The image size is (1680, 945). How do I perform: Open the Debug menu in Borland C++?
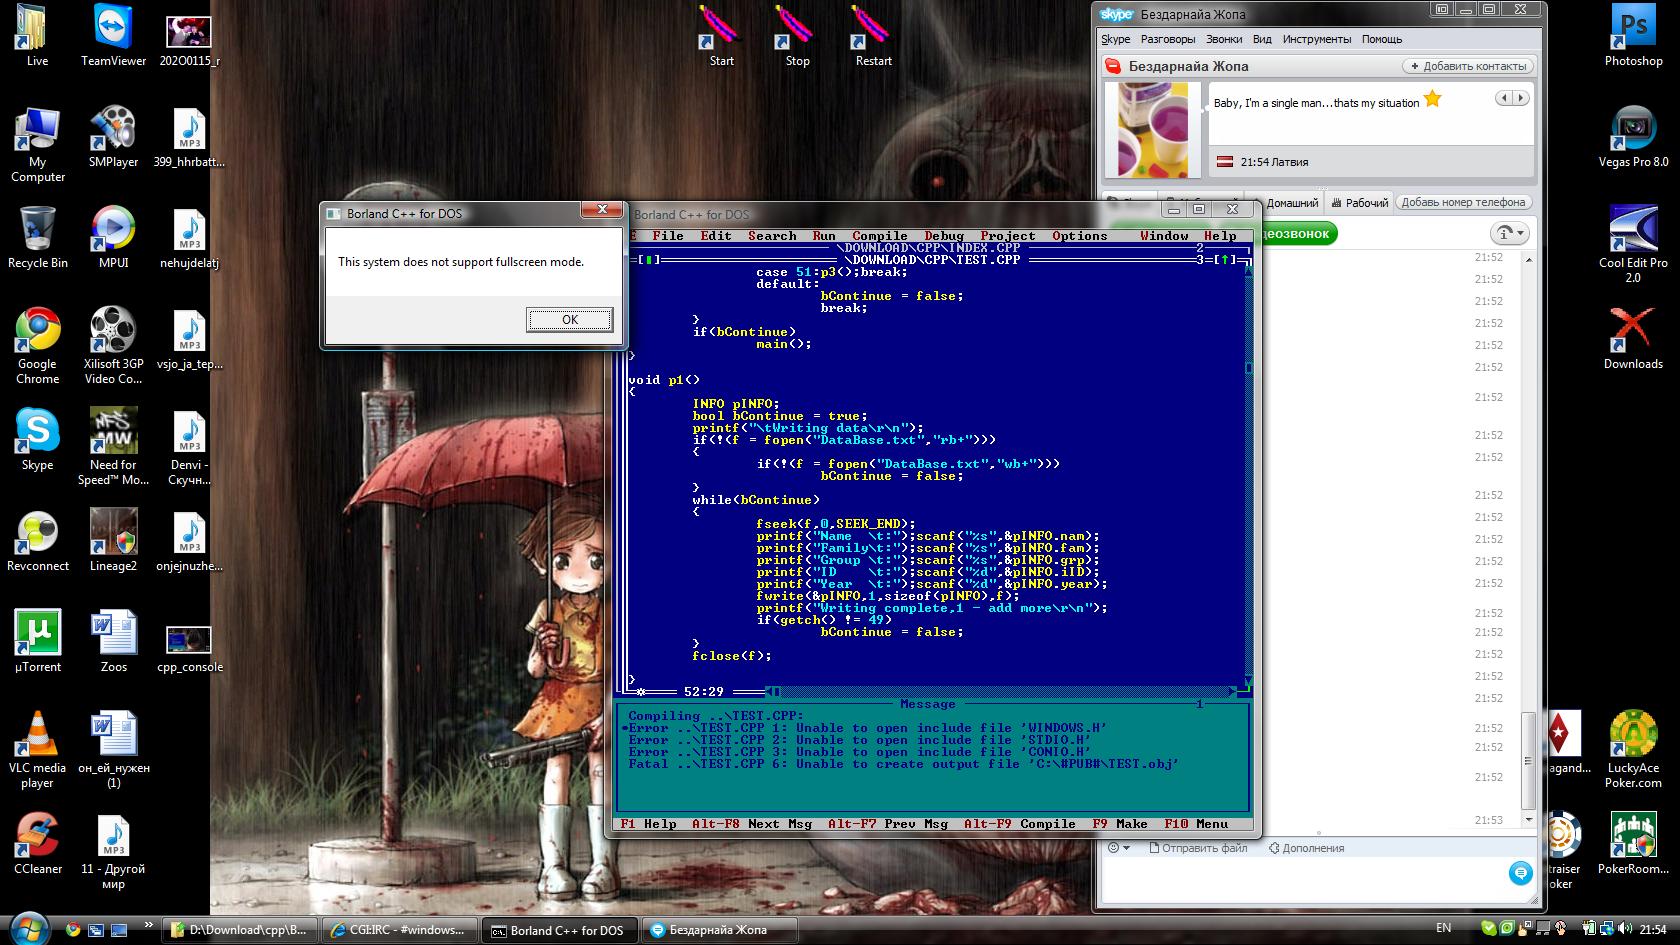944,236
